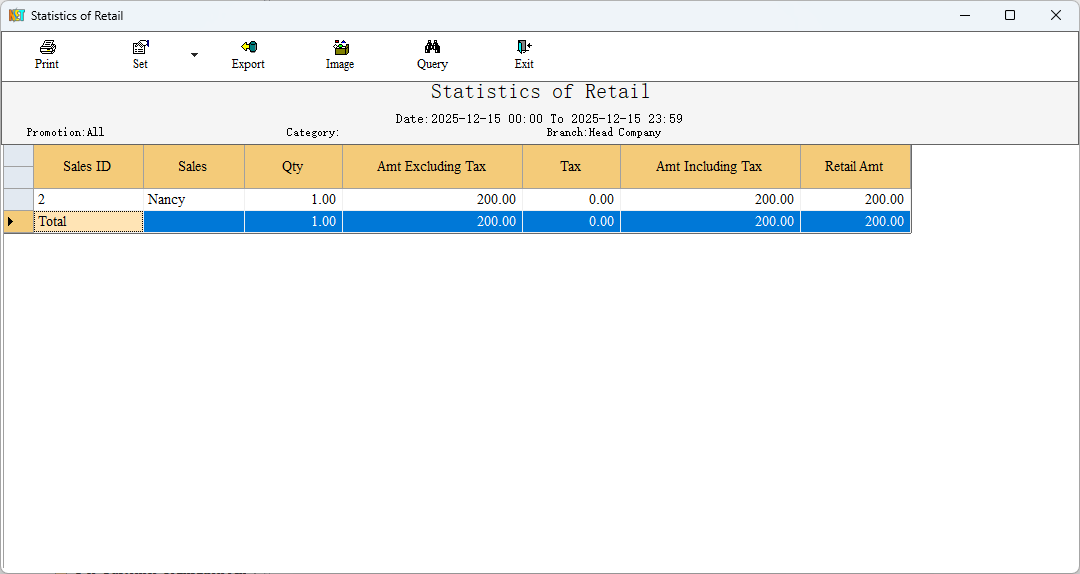
Task: Open the Set settings icon
Action: coord(140,47)
